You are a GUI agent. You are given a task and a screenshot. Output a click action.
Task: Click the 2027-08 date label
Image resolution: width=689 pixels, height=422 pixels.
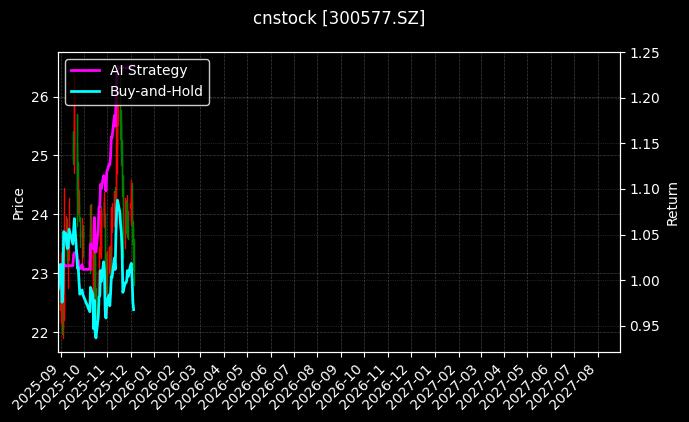coord(571,387)
